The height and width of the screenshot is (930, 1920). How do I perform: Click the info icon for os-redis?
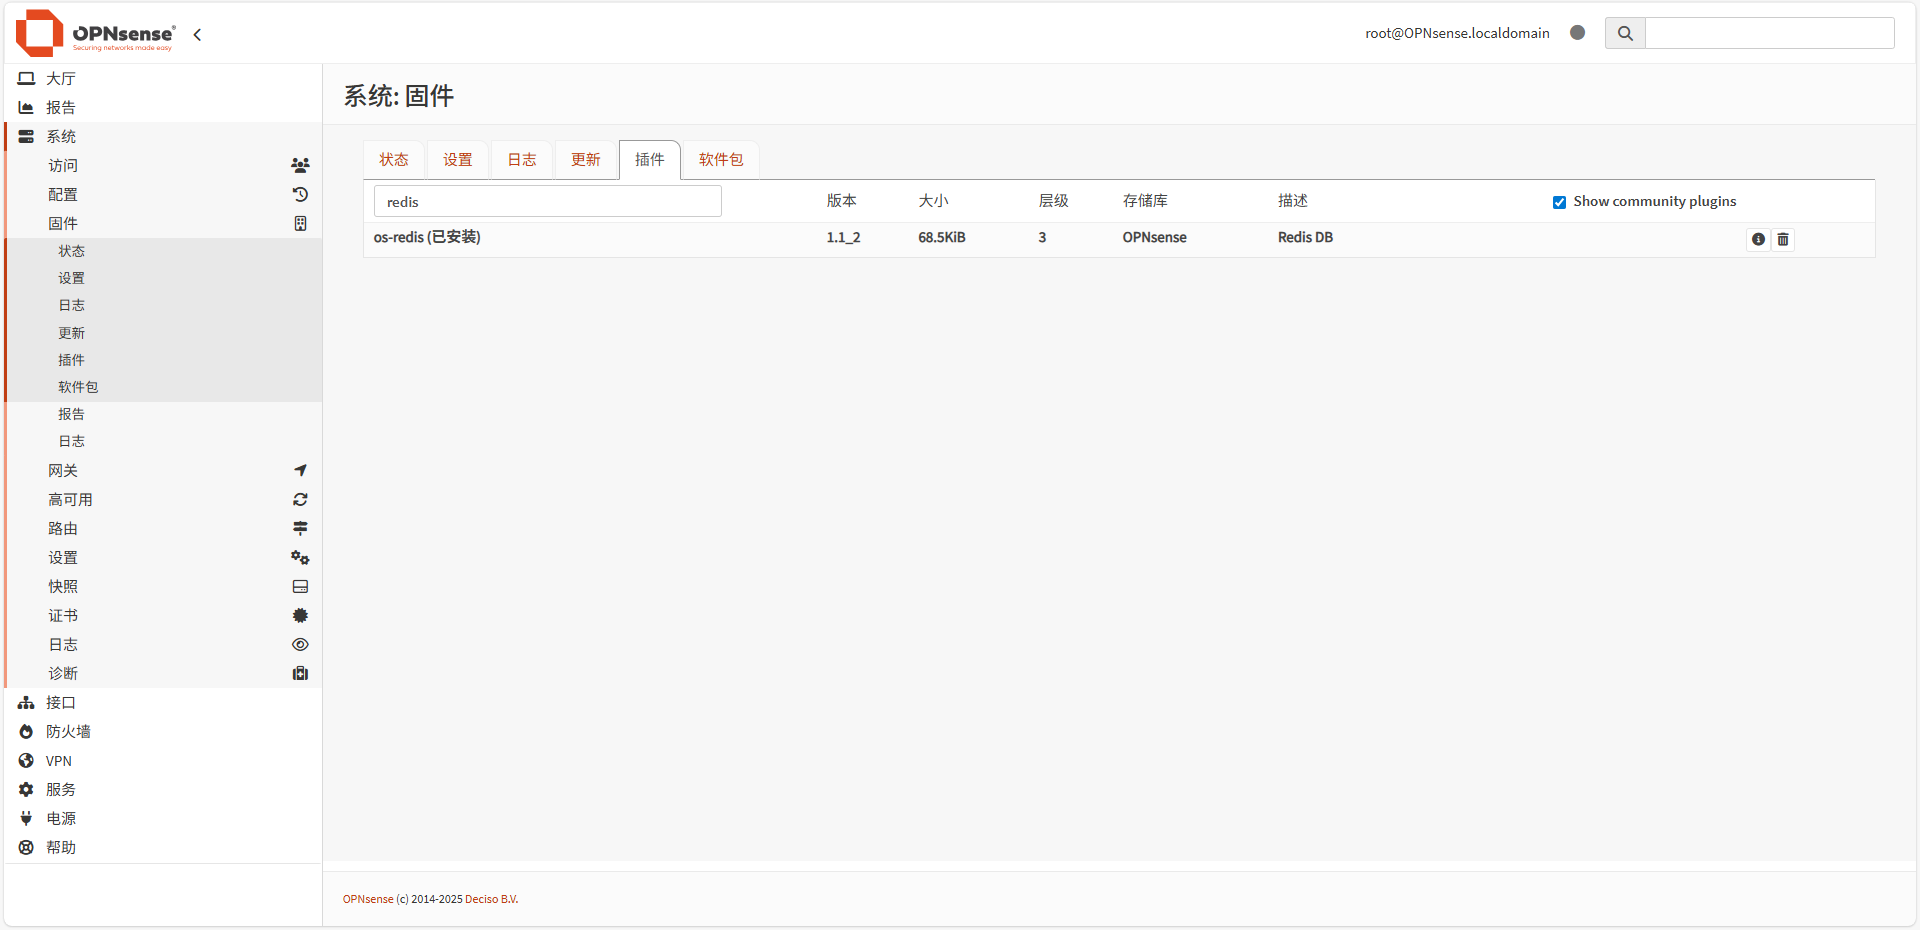pos(1758,239)
